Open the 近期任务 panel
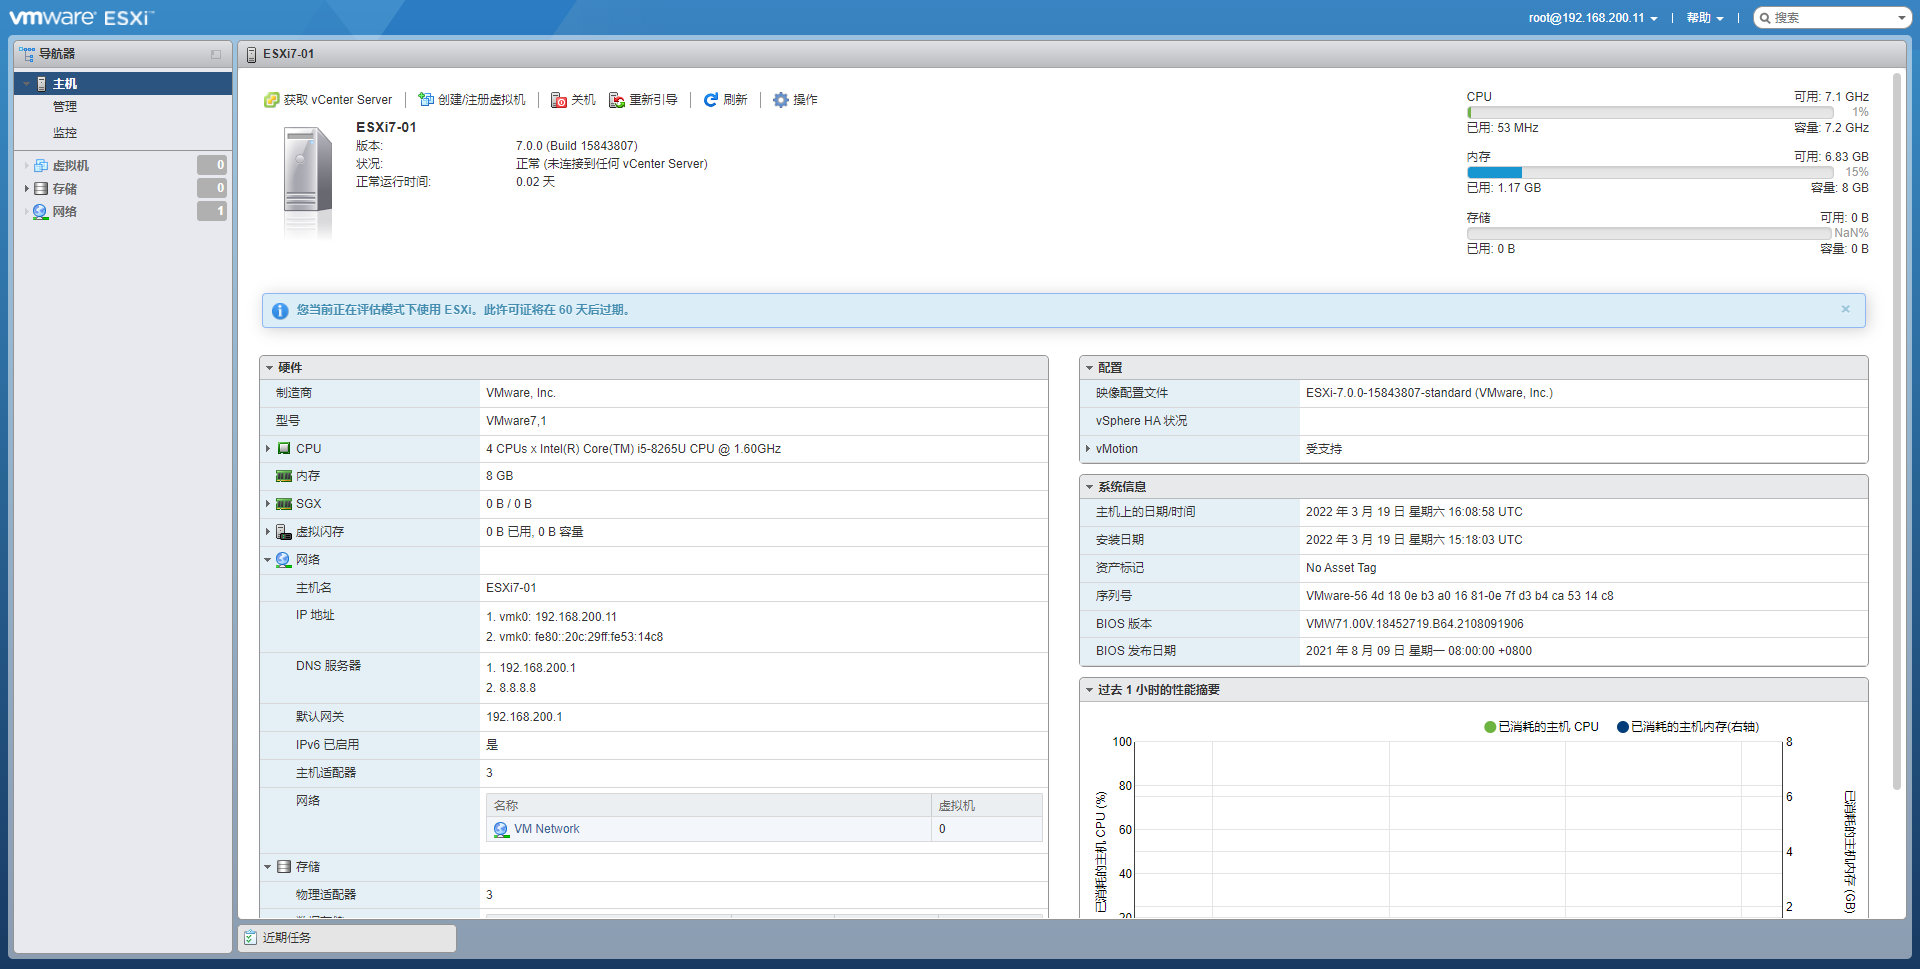 (347, 938)
